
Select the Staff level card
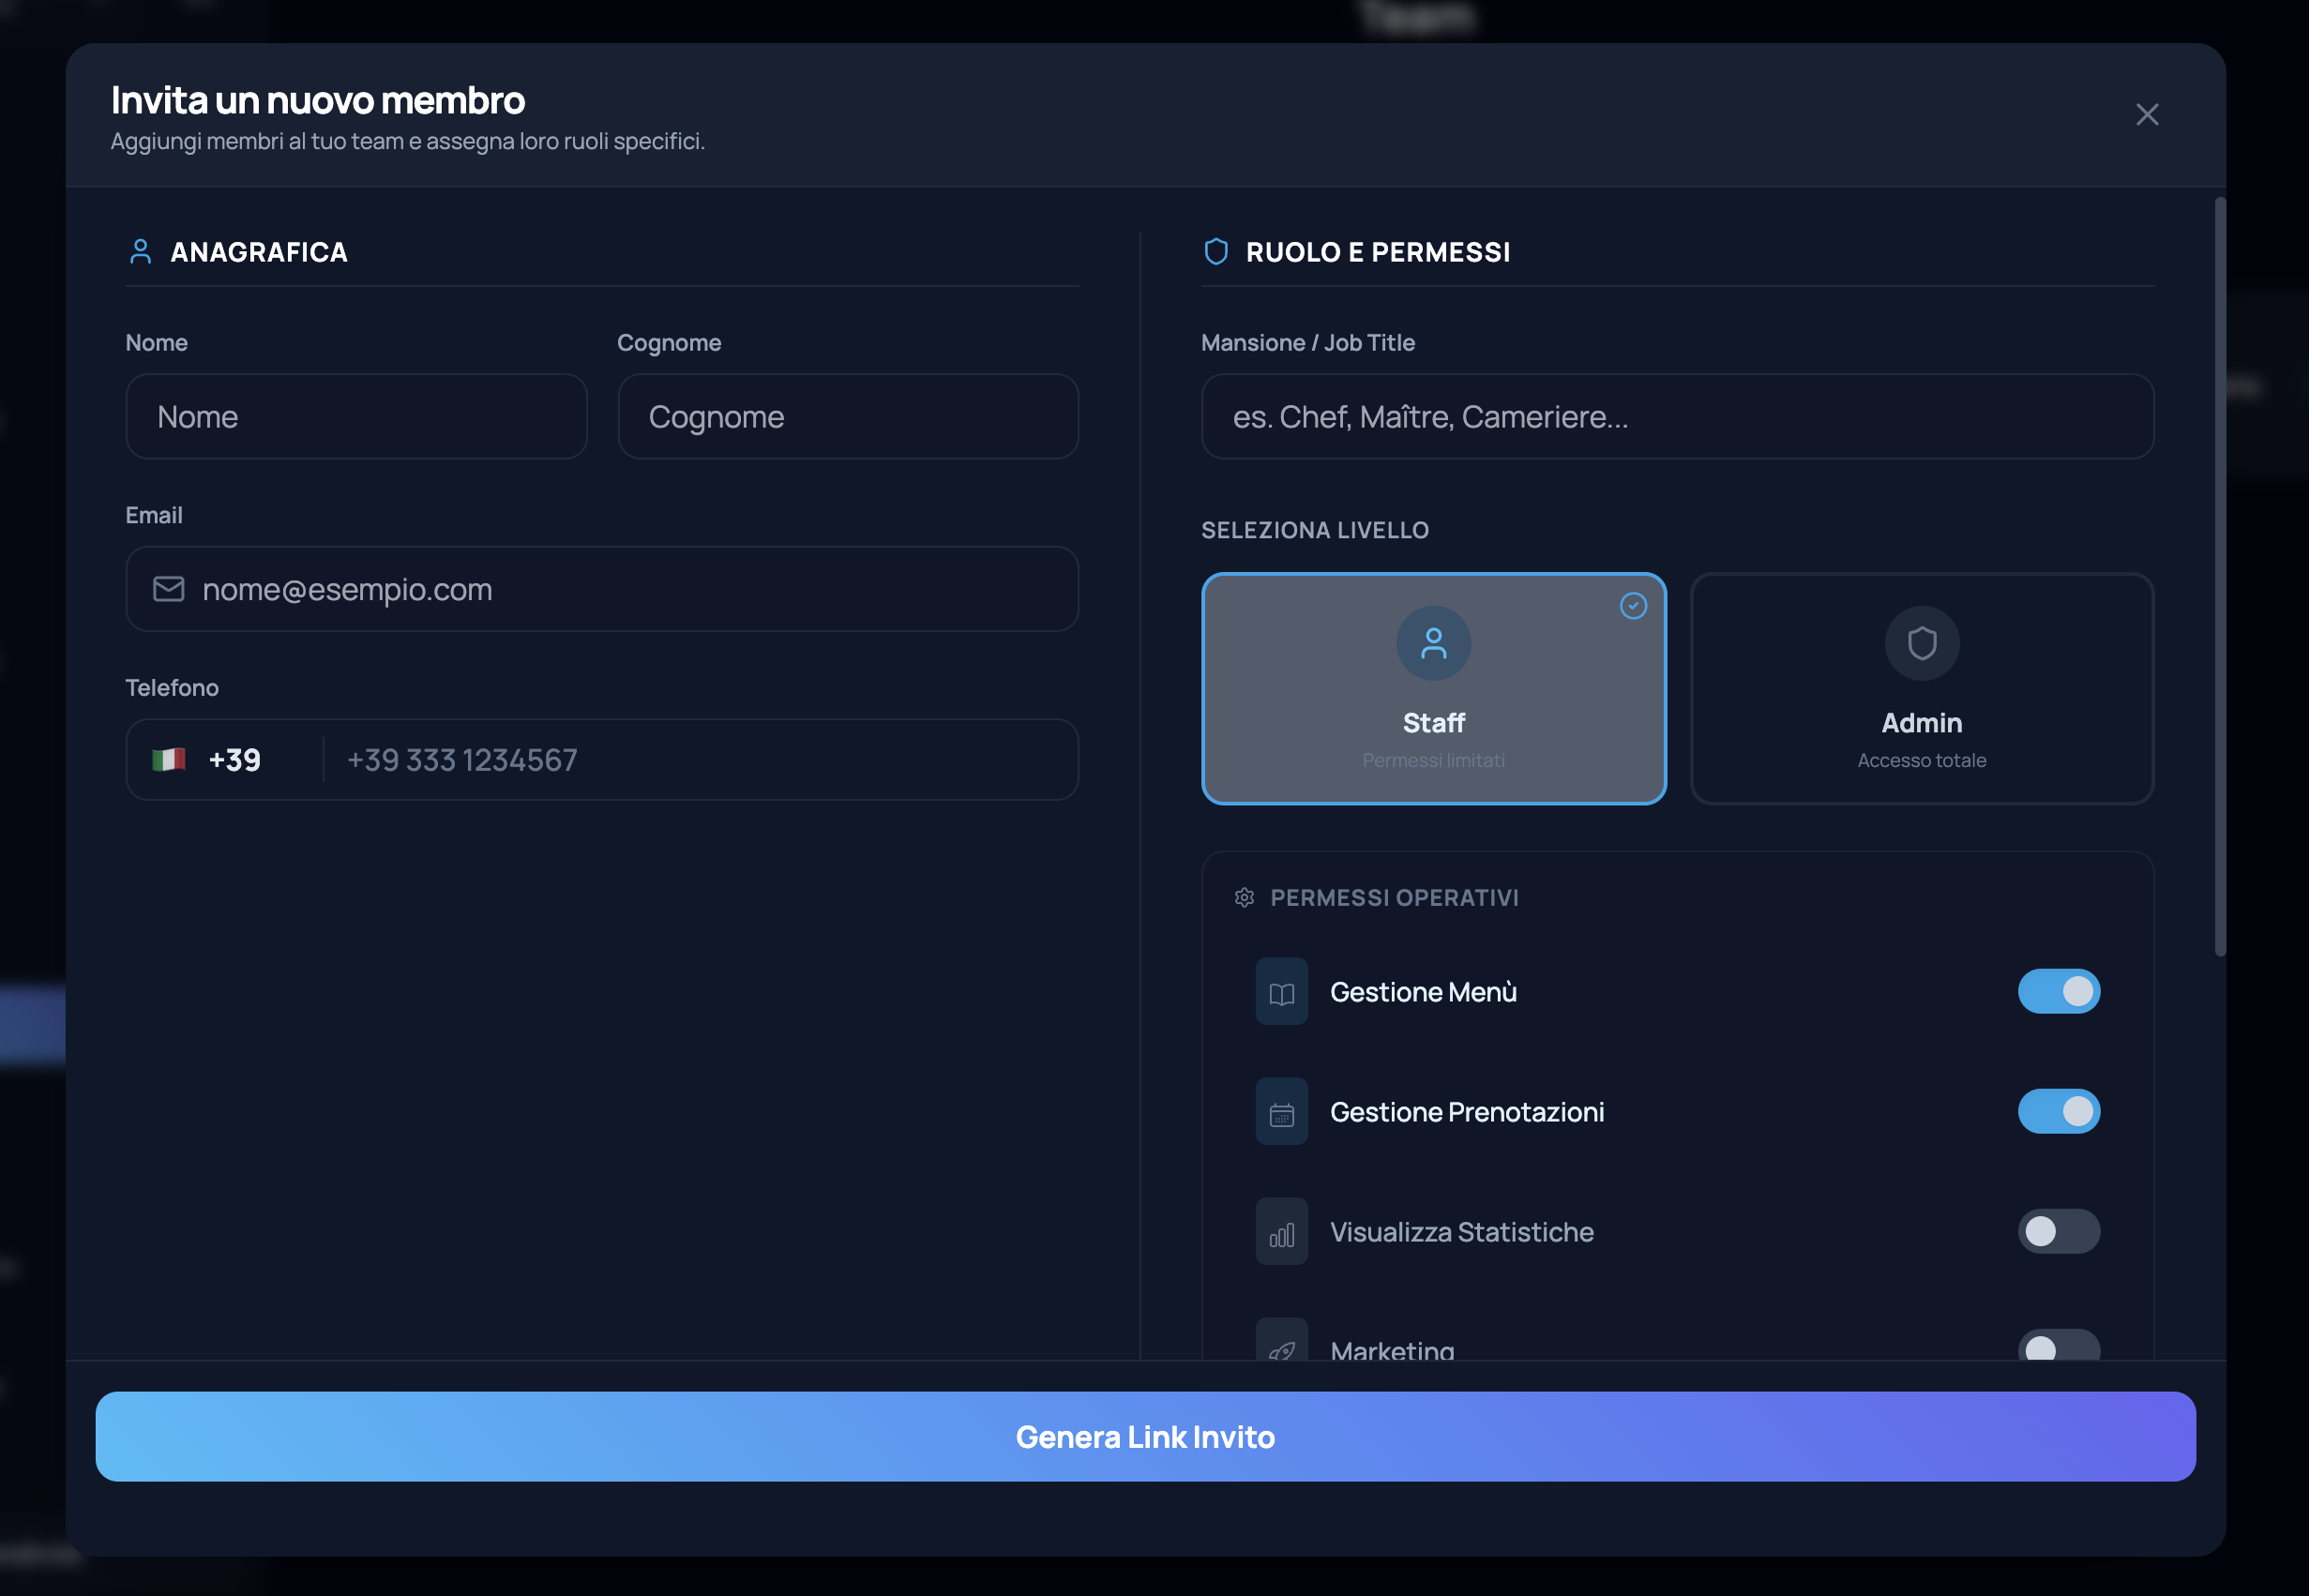point(1433,689)
